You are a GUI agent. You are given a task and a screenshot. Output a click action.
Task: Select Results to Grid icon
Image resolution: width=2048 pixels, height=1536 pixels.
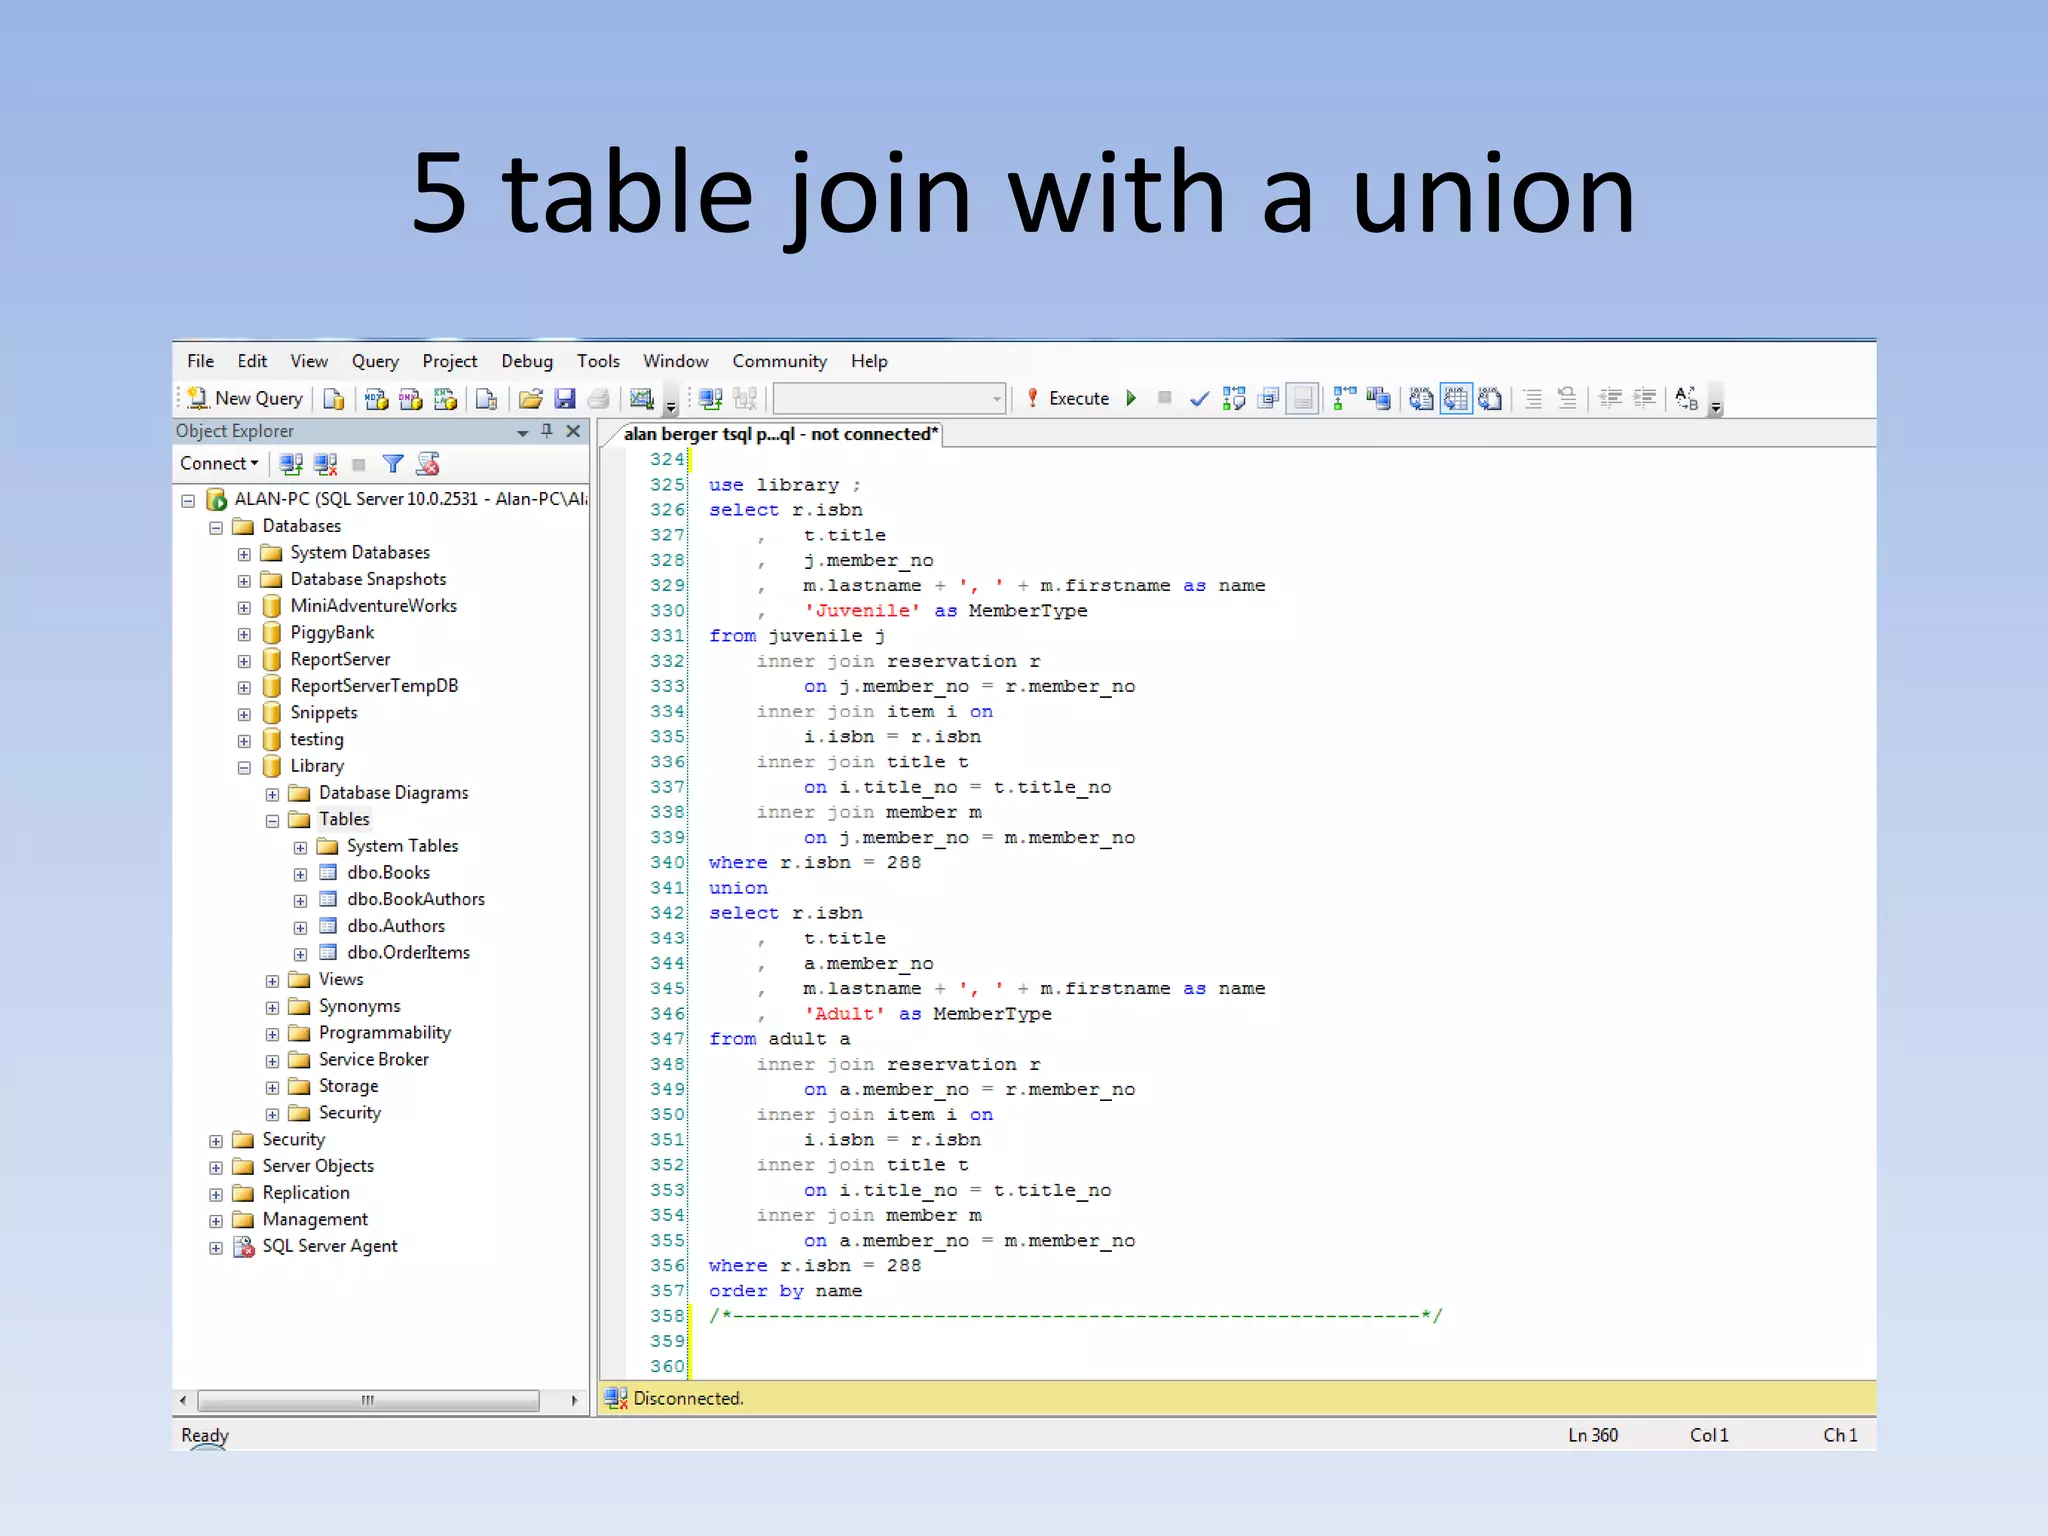coord(1456,399)
